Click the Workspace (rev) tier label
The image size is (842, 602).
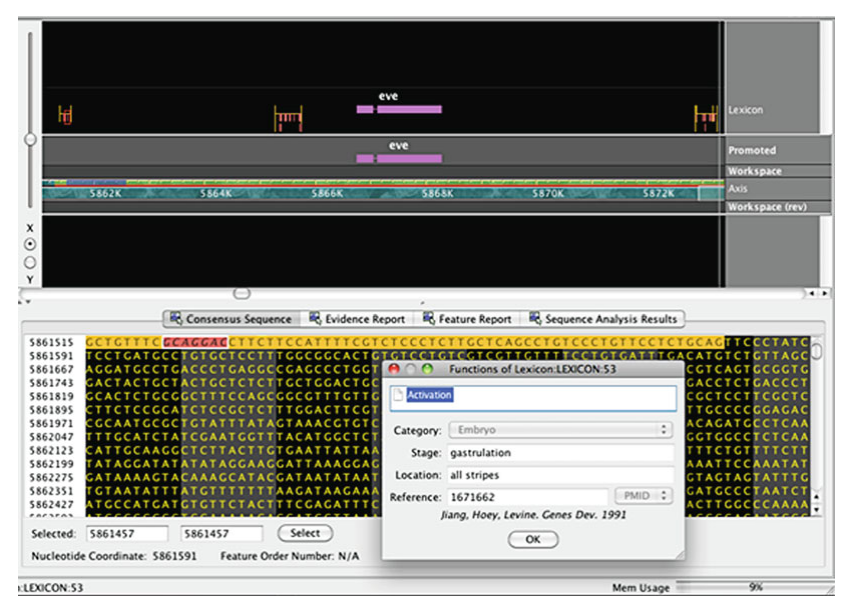pyautogui.click(x=767, y=207)
